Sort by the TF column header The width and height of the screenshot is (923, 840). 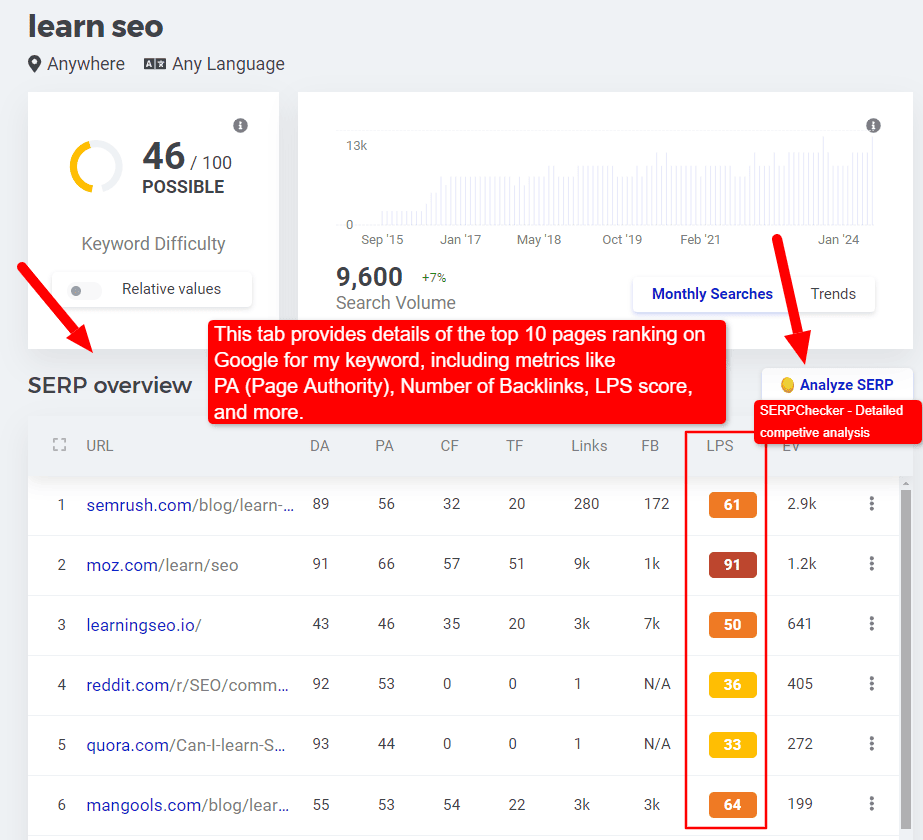click(x=514, y=446)
